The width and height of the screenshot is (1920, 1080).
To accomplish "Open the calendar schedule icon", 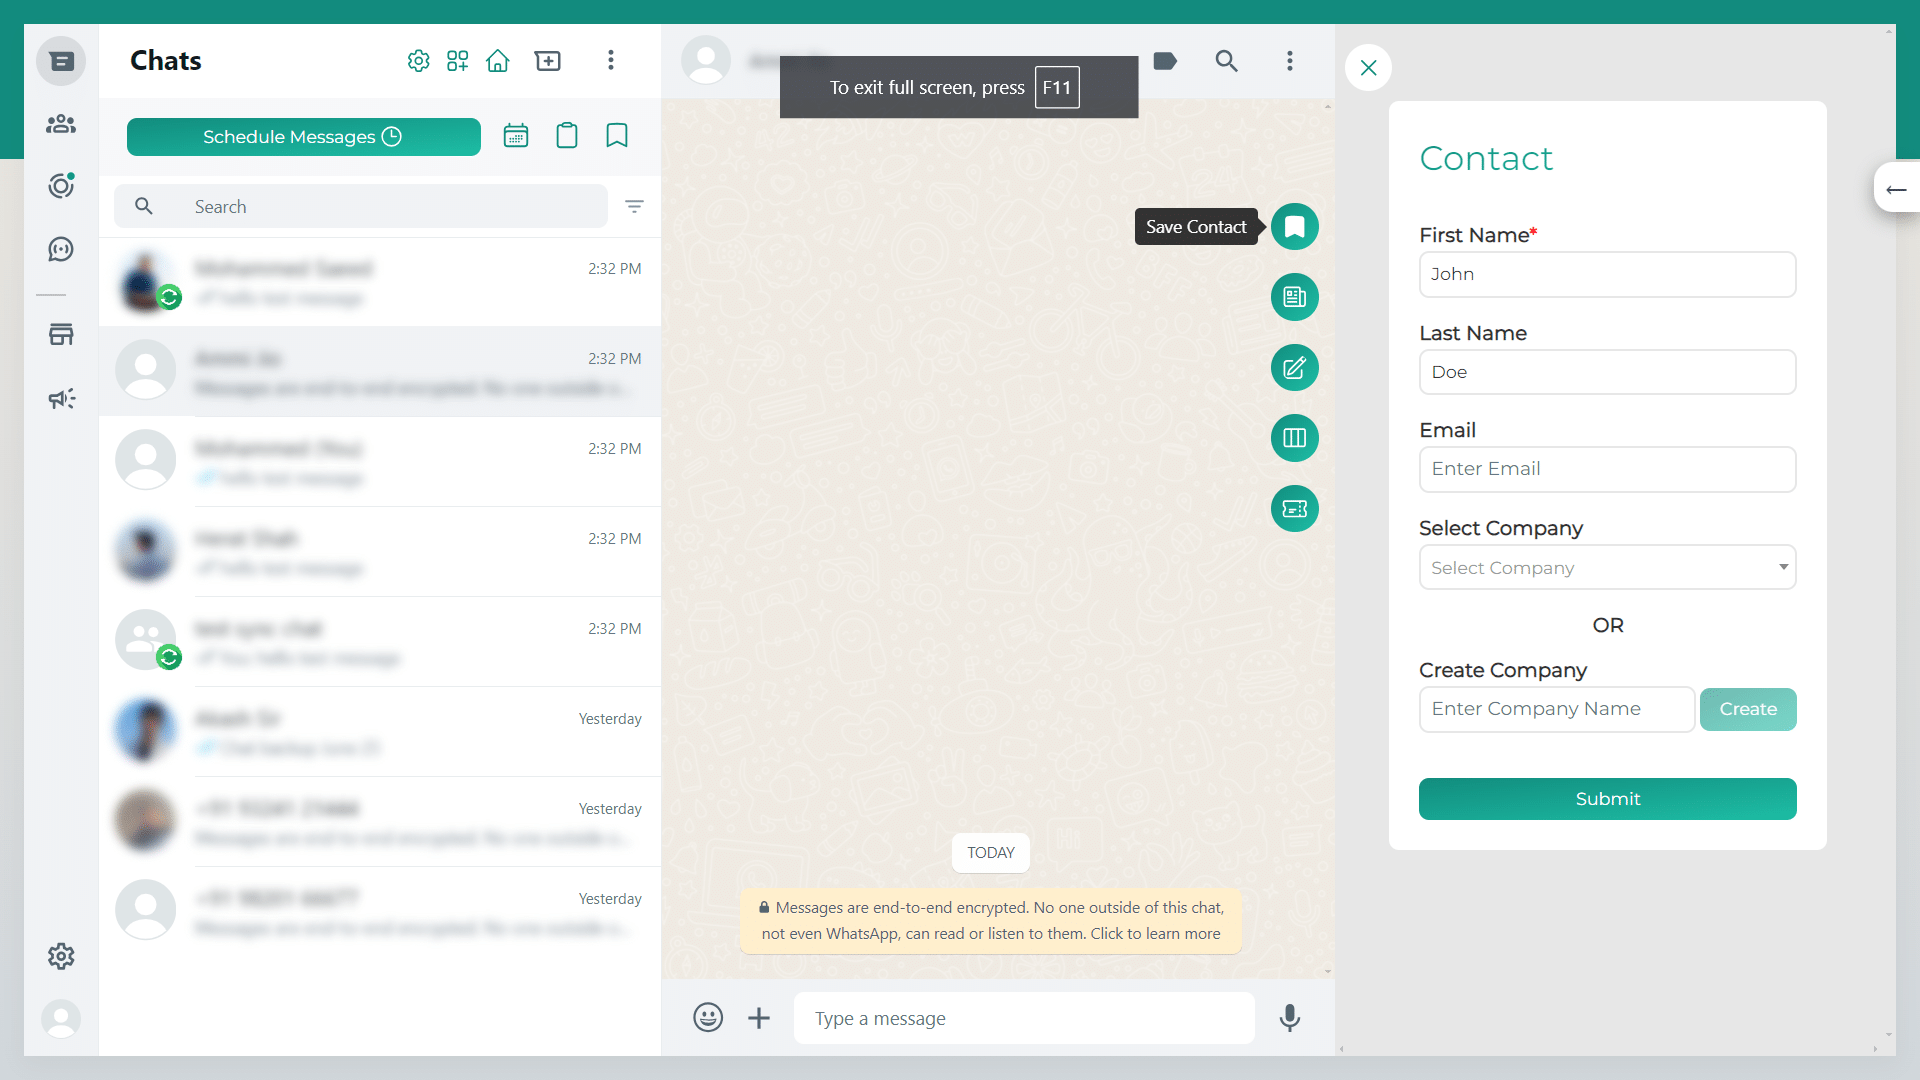I will [516, 136].
